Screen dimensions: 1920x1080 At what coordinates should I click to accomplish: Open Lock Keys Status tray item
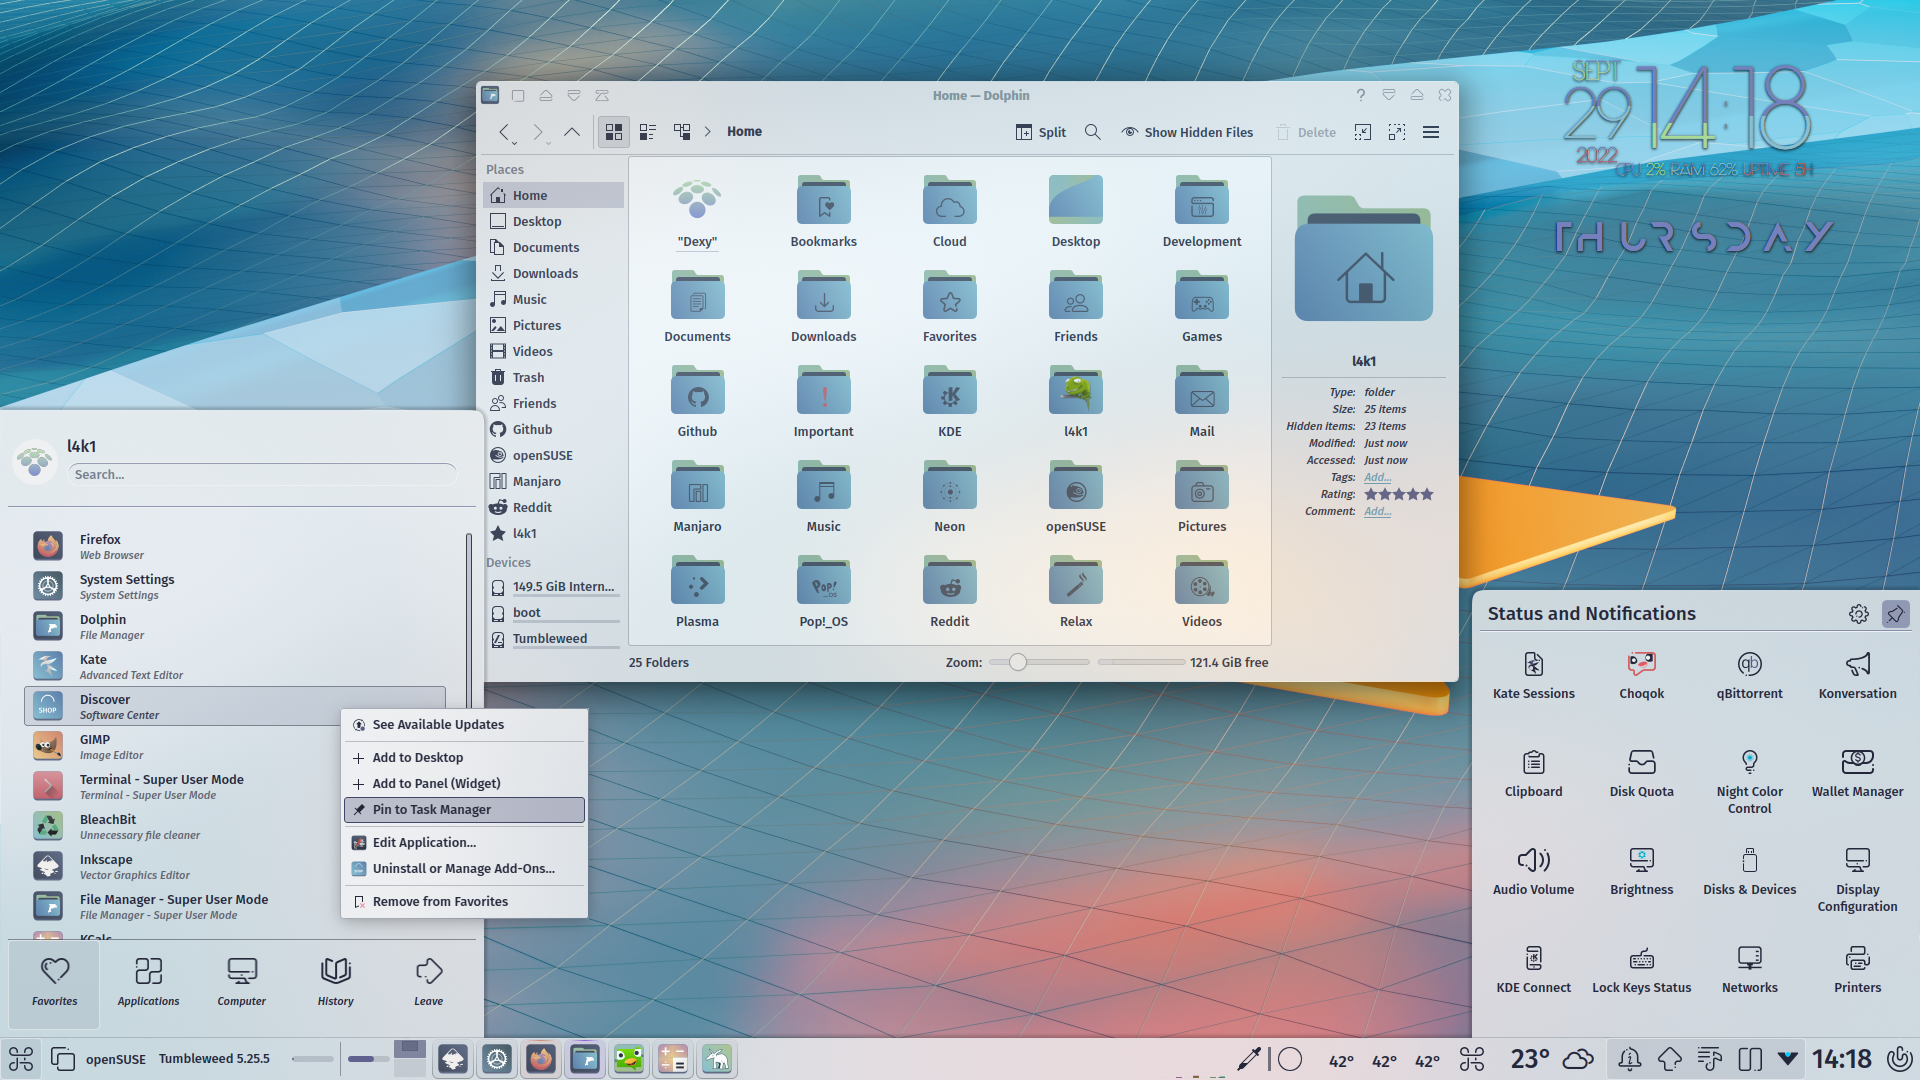(1641, 969)
